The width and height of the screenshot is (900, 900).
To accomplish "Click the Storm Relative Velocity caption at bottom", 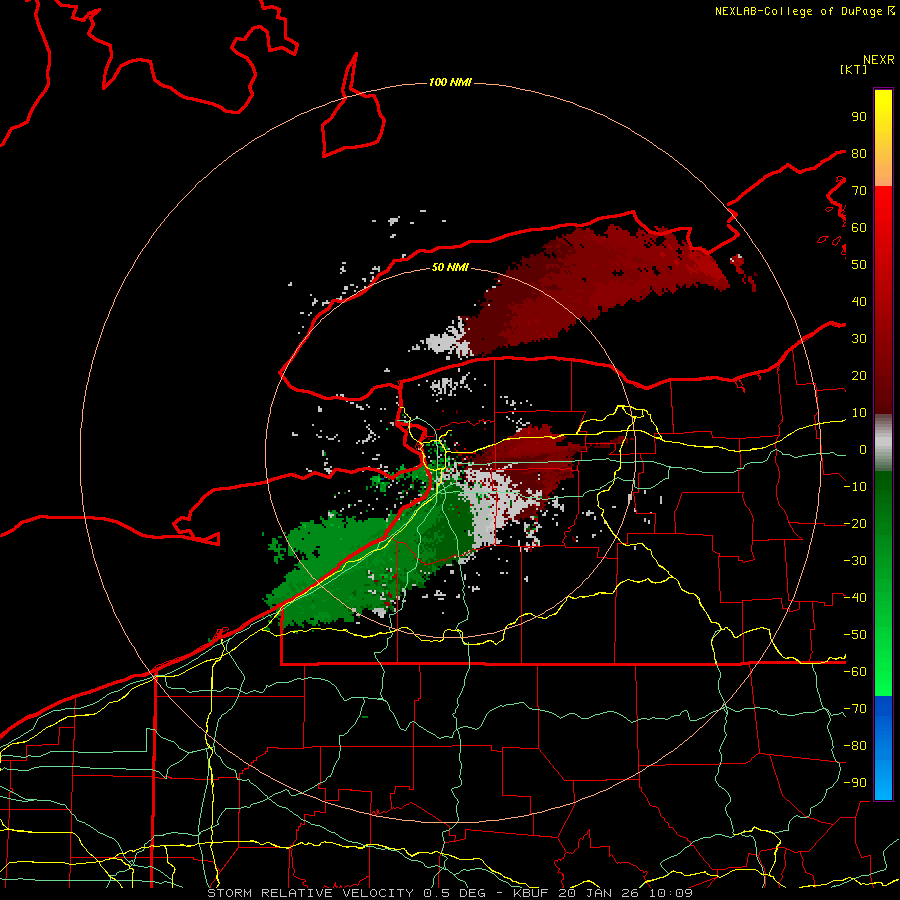I will [x=450, y=893].
